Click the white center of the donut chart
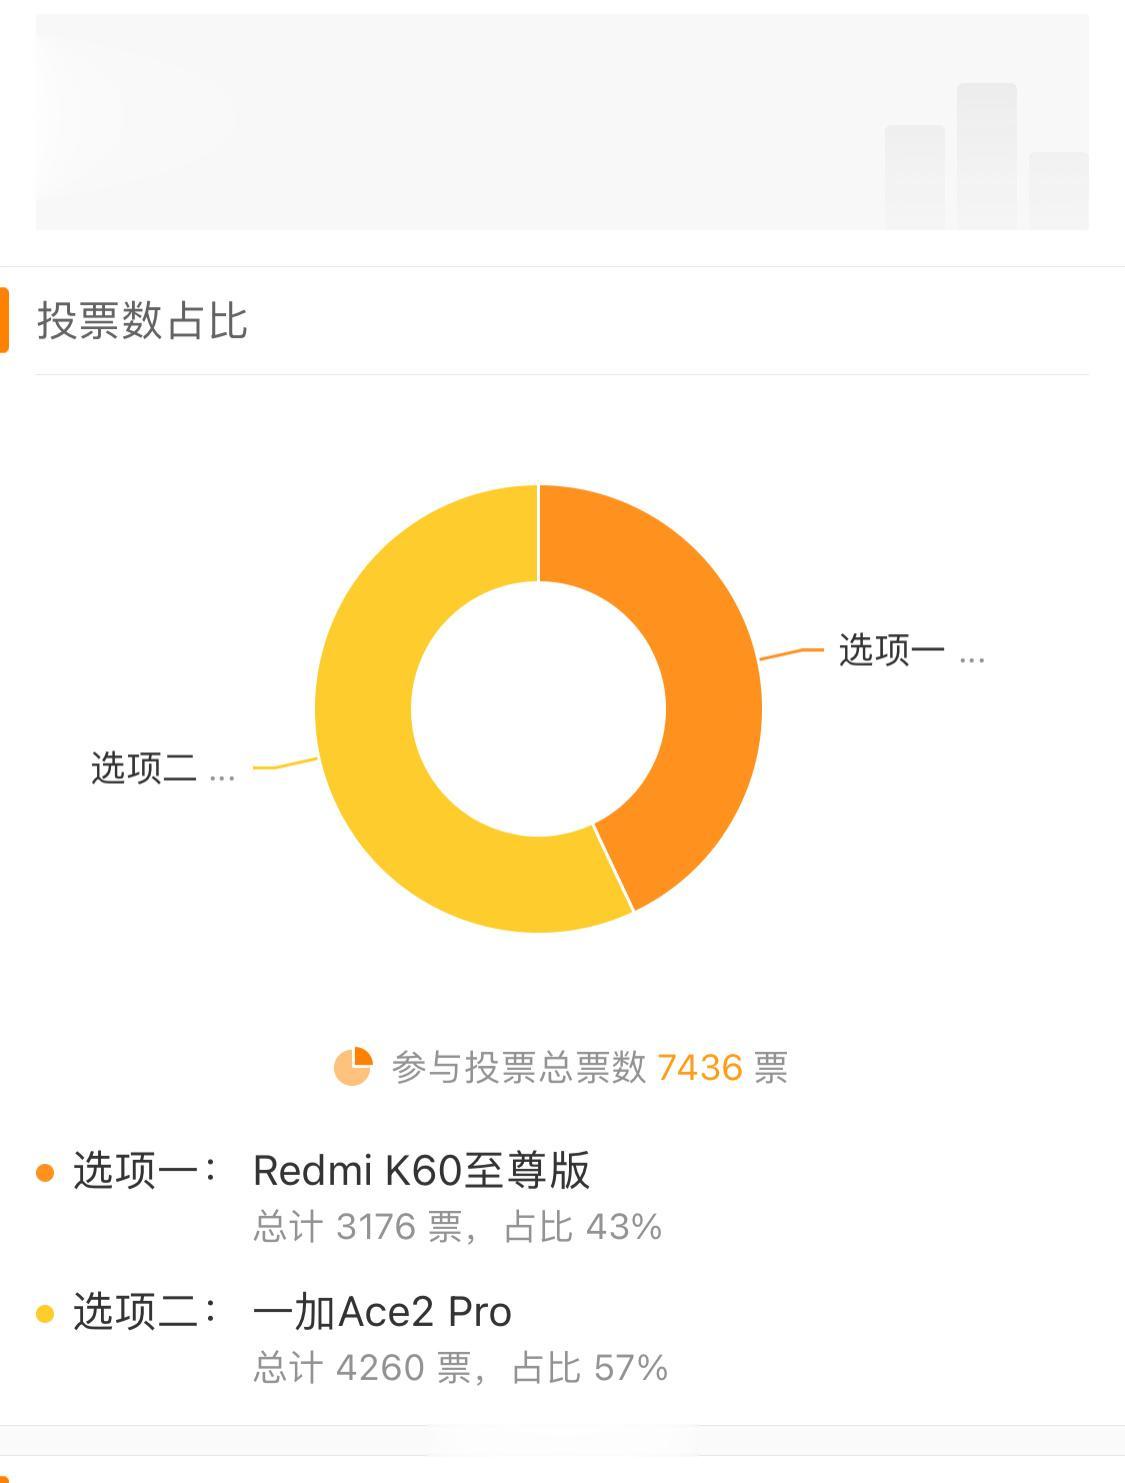The image size is (1125, 1483). [538, 708]
